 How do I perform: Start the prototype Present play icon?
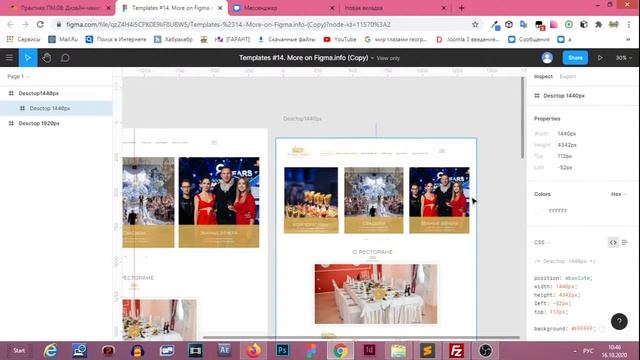[600, 58]
